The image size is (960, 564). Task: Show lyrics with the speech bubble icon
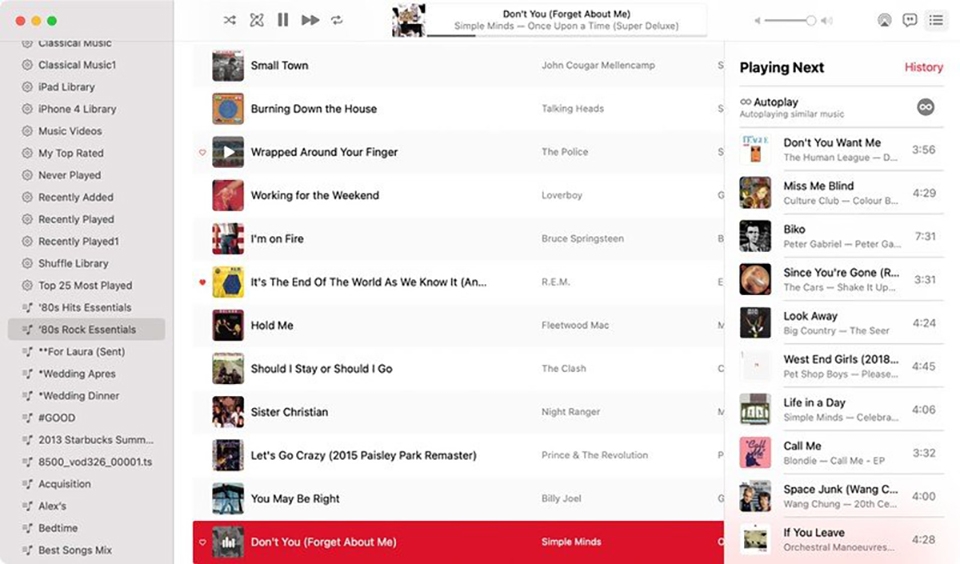pyautogui.click(x=910, y=20)
